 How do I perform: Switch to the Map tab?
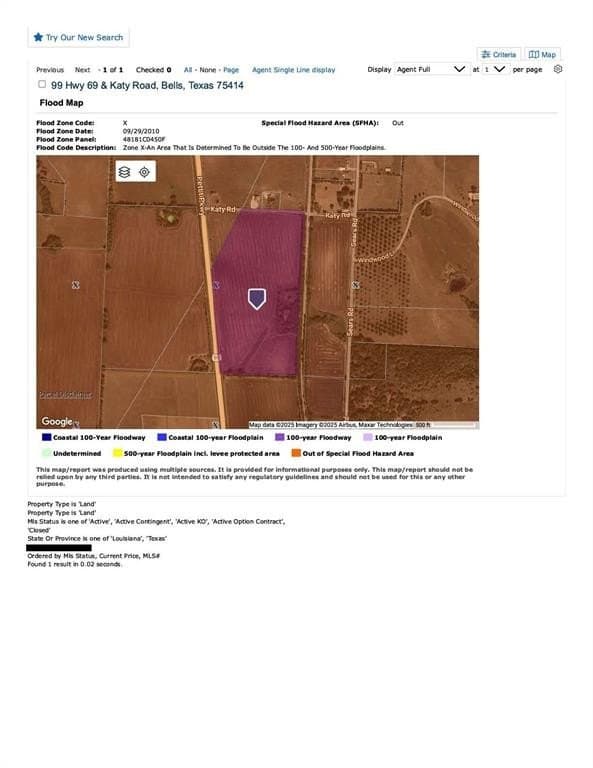pos(542,54)
